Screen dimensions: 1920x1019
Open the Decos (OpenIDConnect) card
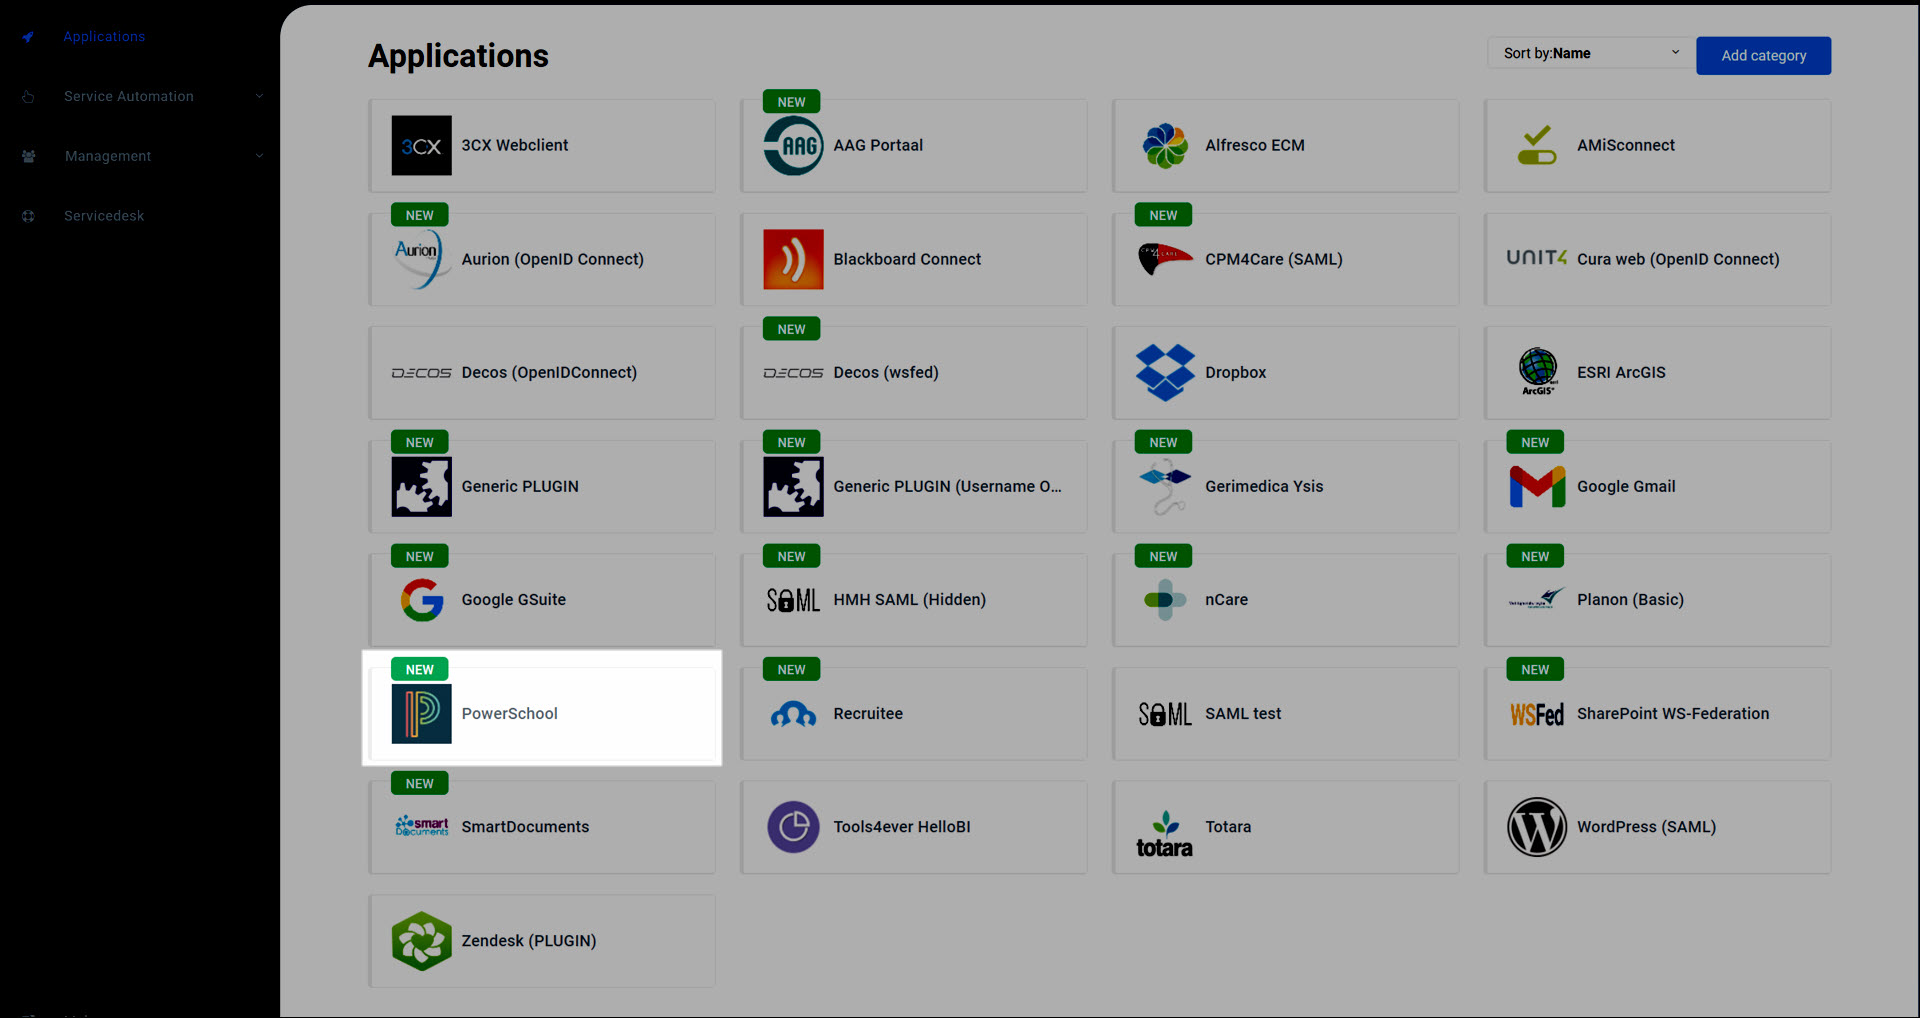[x=542, y=373]
